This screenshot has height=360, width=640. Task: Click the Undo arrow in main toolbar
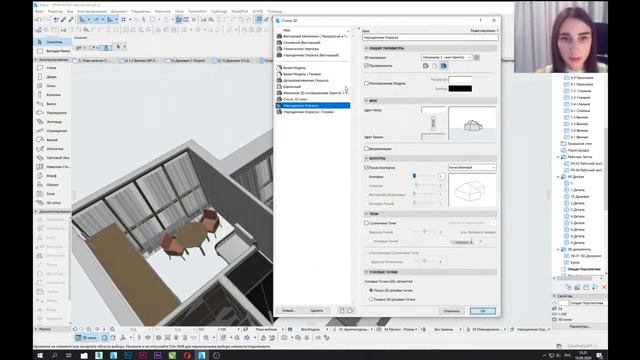tap(38, 20)
